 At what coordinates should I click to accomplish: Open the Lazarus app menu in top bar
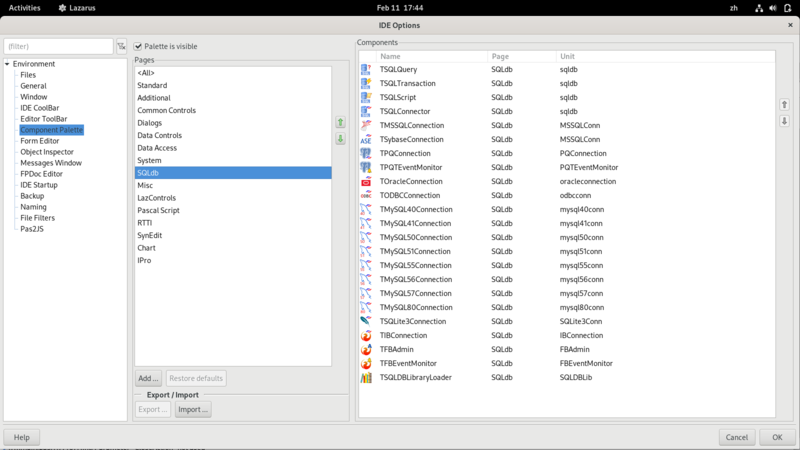click(77, 8)
